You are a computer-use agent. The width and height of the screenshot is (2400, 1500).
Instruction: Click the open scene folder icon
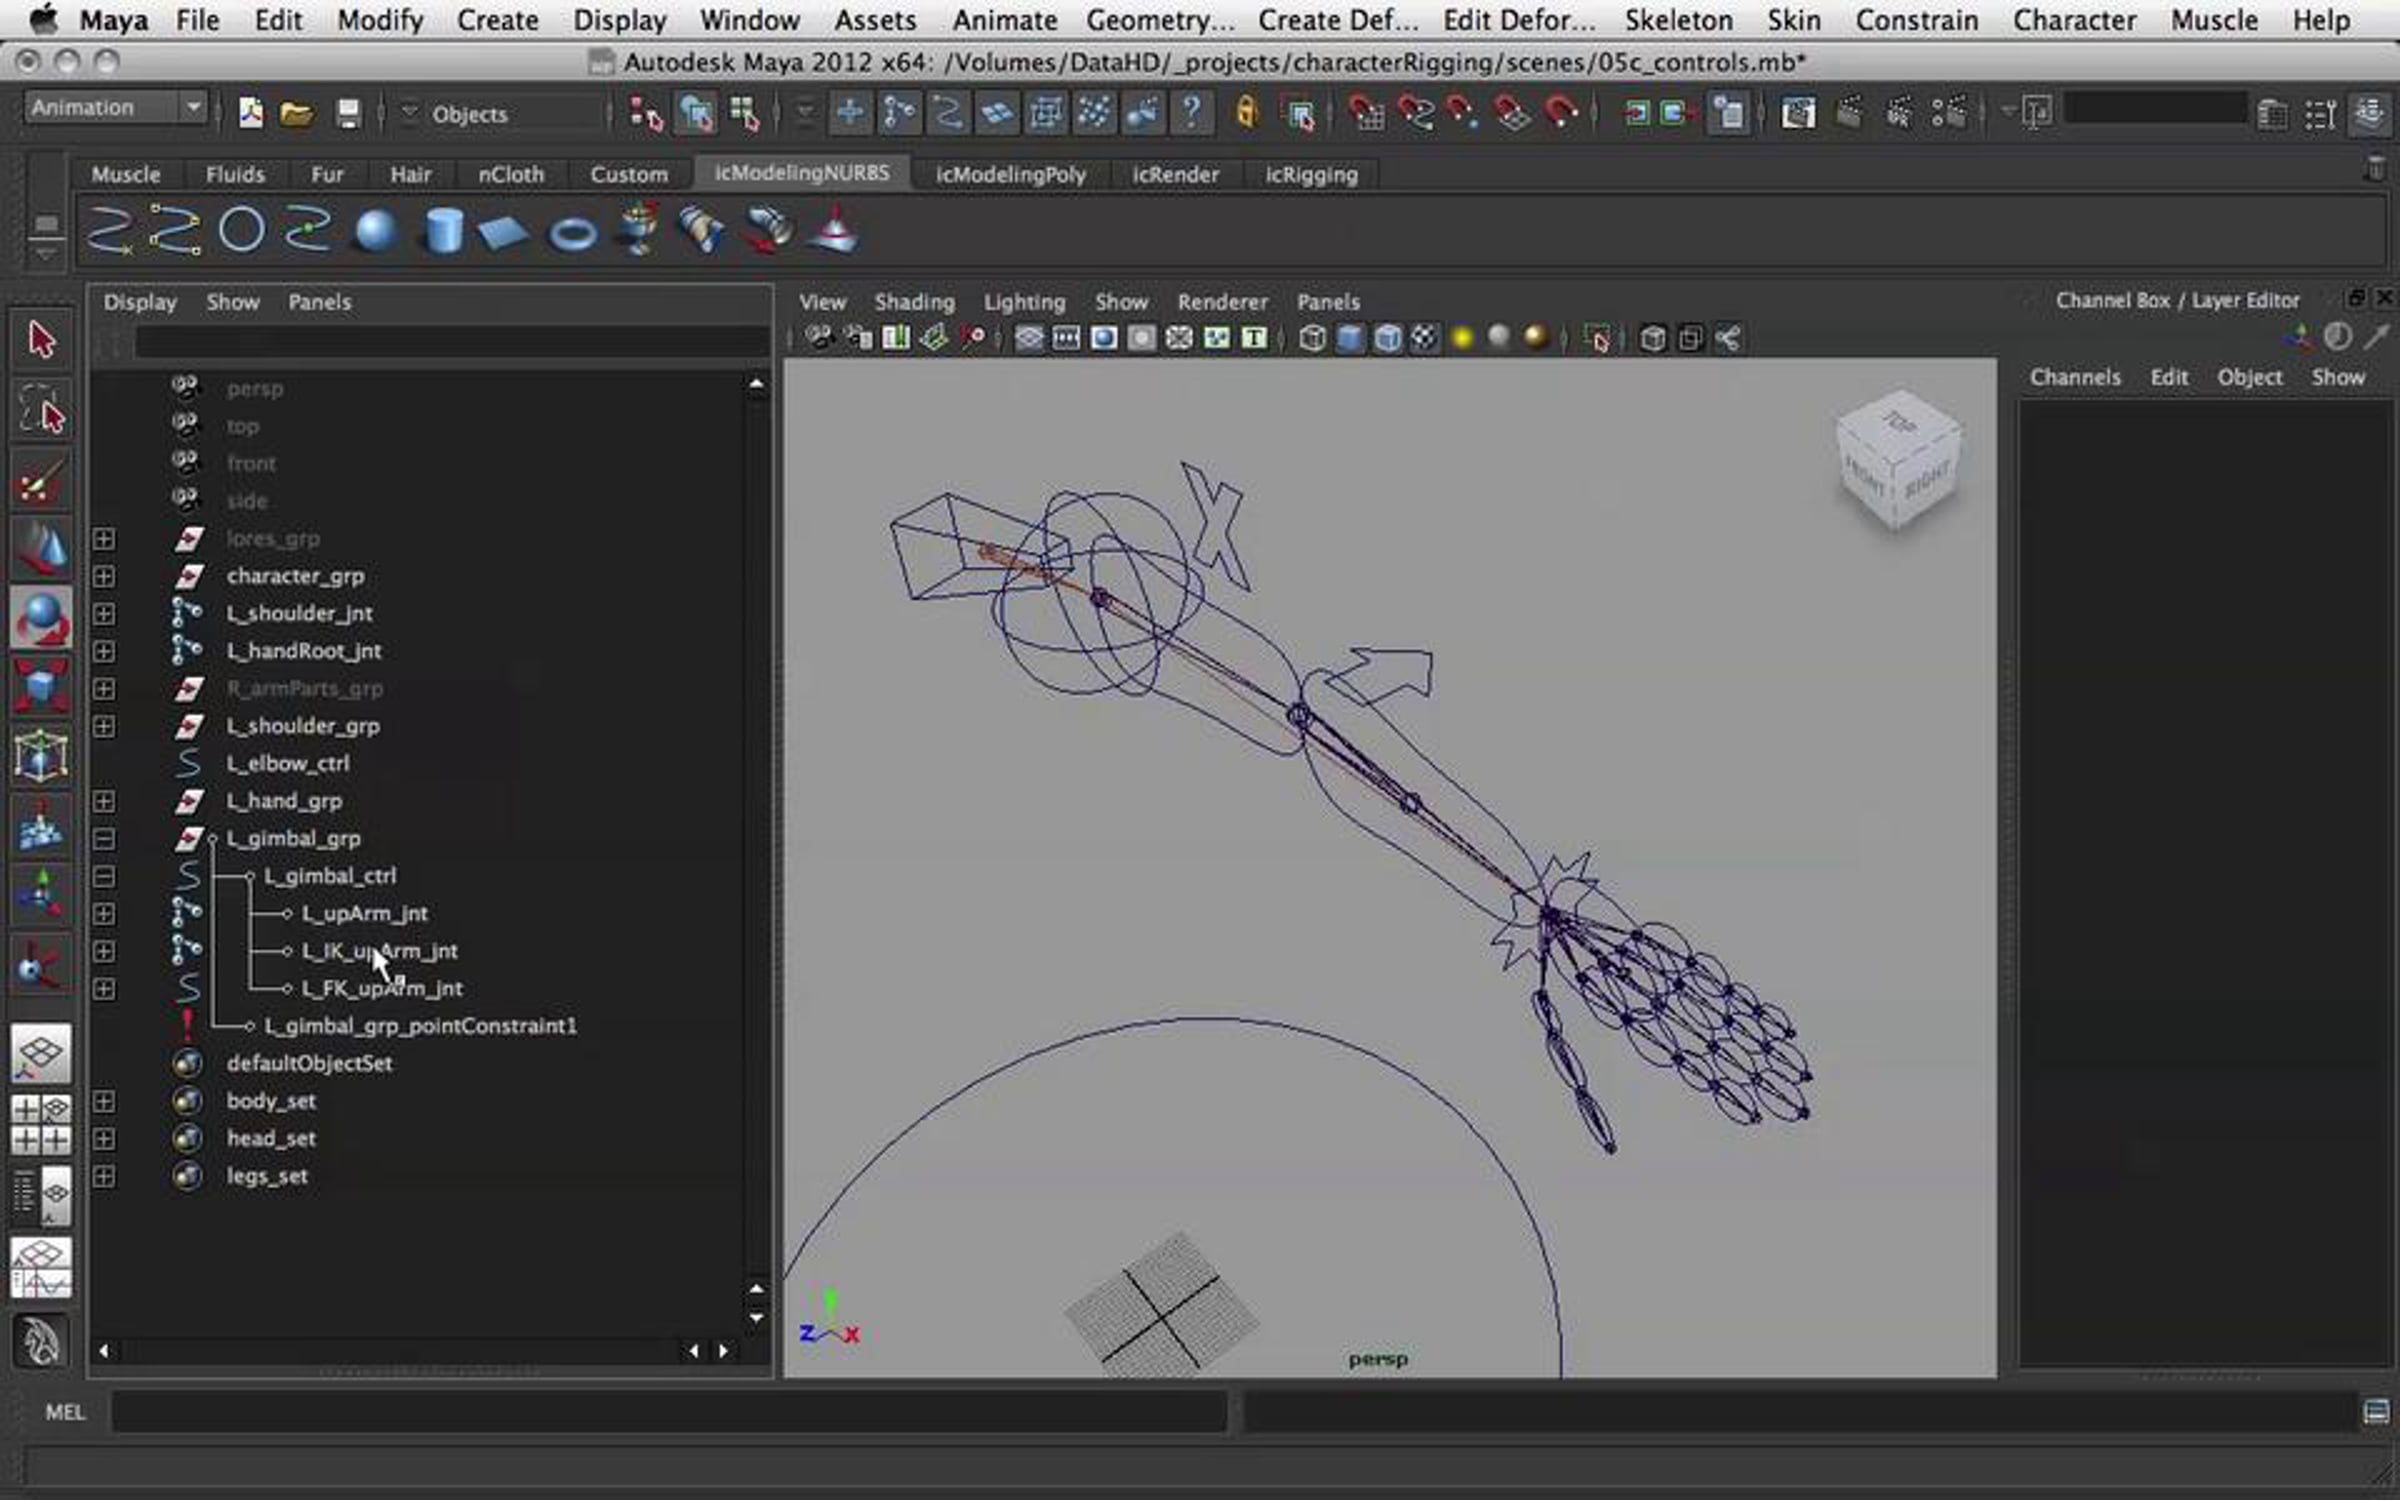pyautogui.click(x=296, y=113)
